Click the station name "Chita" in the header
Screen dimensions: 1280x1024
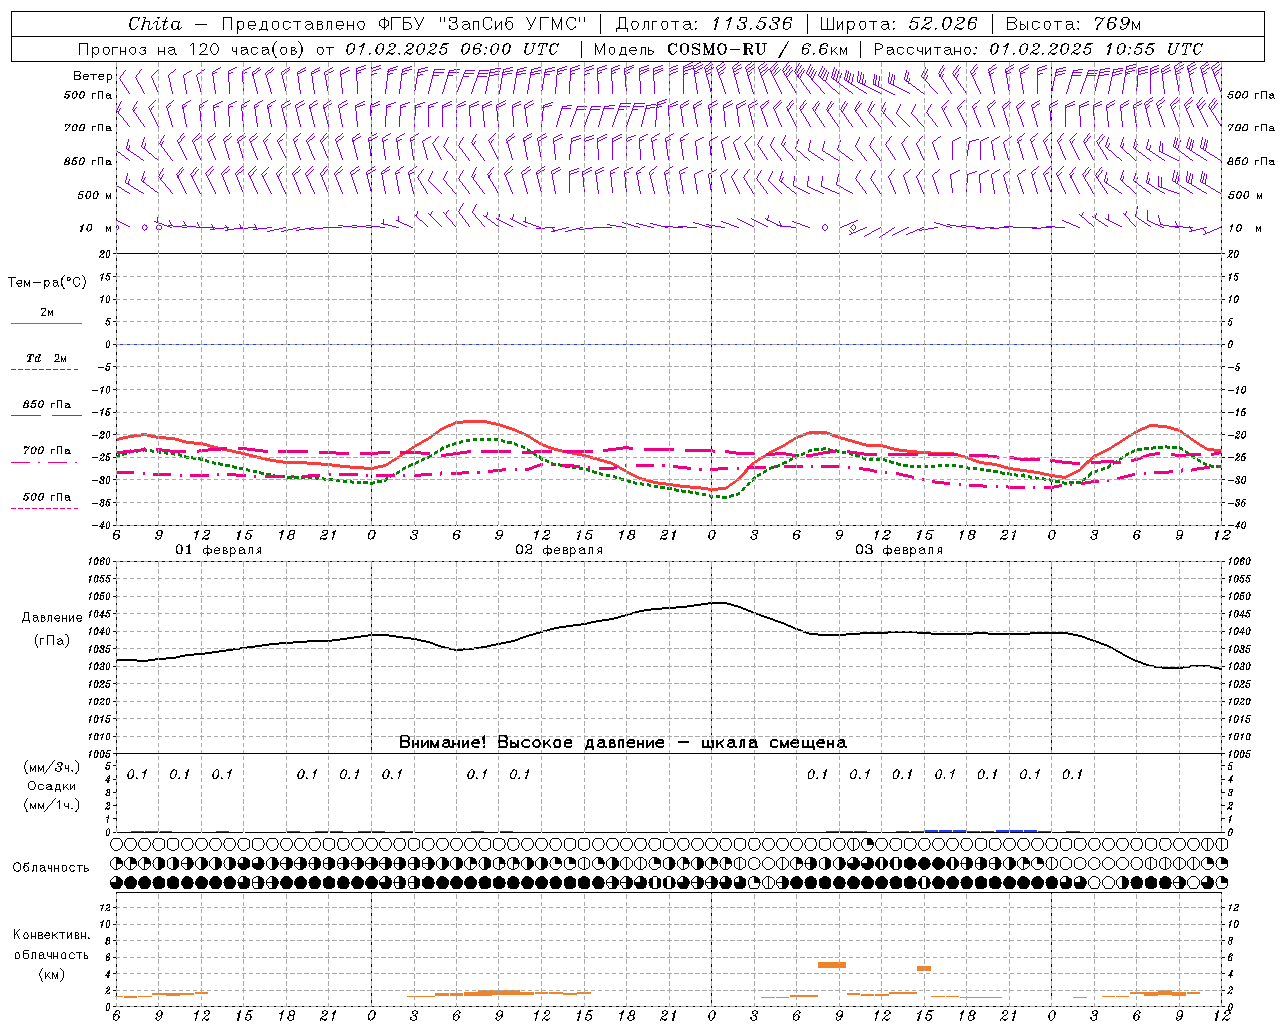155,24
